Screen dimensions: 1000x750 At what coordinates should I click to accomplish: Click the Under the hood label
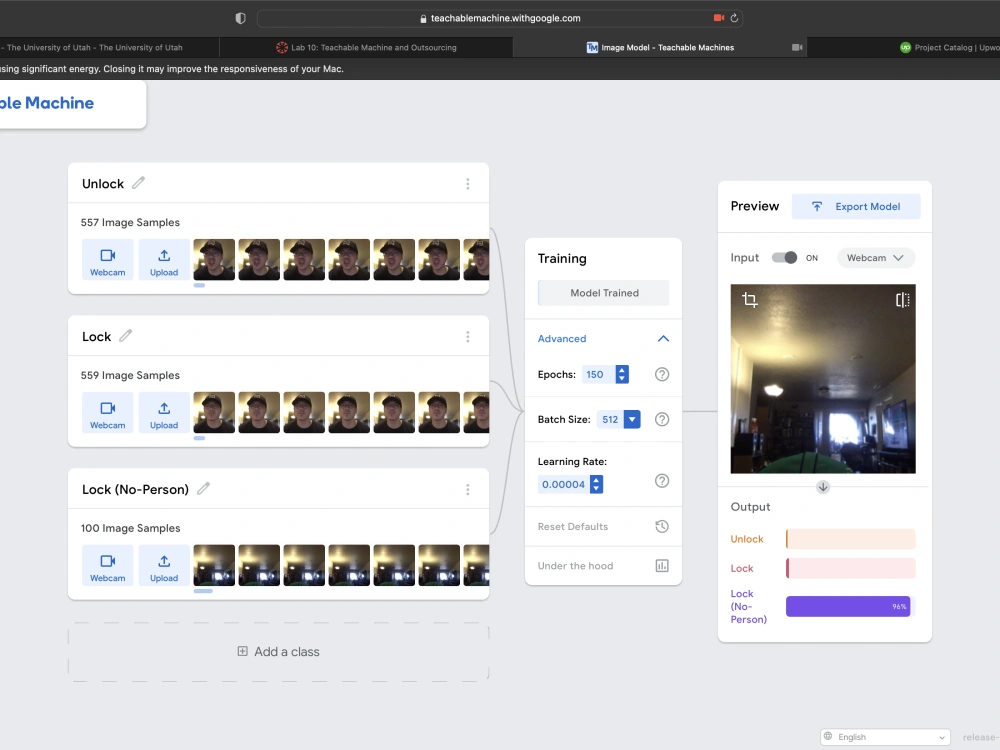(575, 566)
